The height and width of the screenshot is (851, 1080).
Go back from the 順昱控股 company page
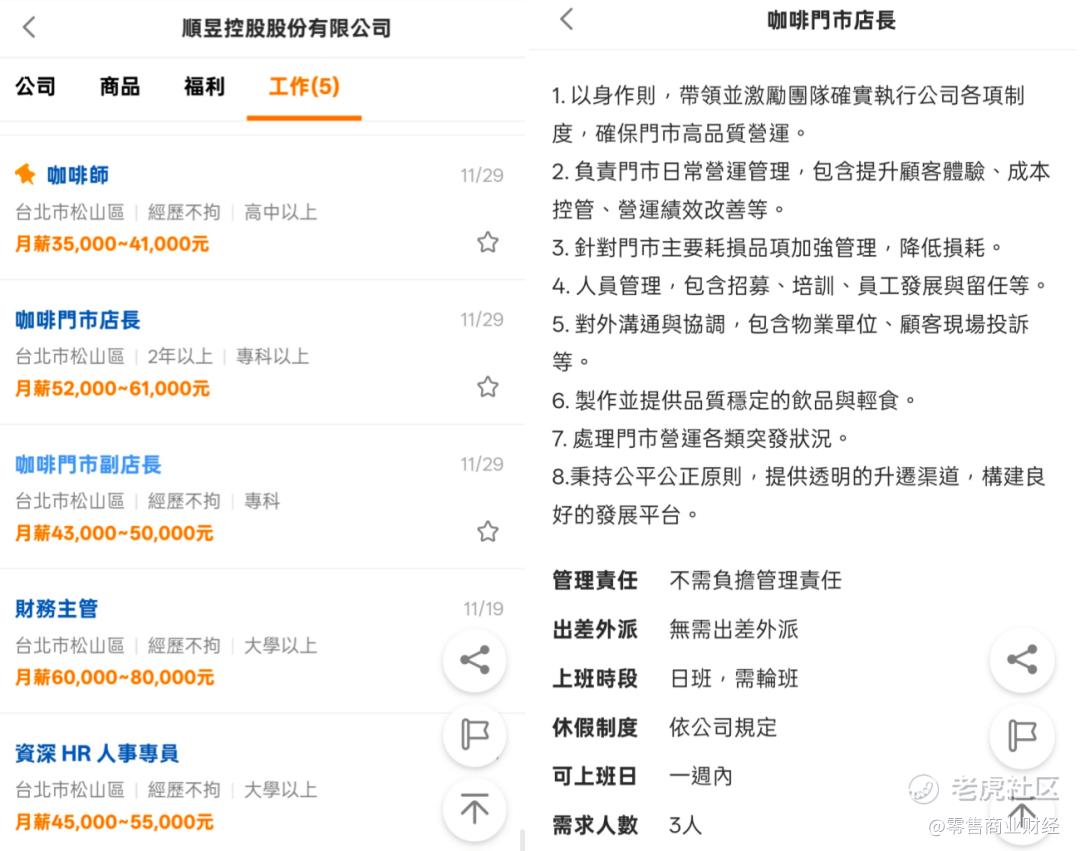tap(29, 28)
